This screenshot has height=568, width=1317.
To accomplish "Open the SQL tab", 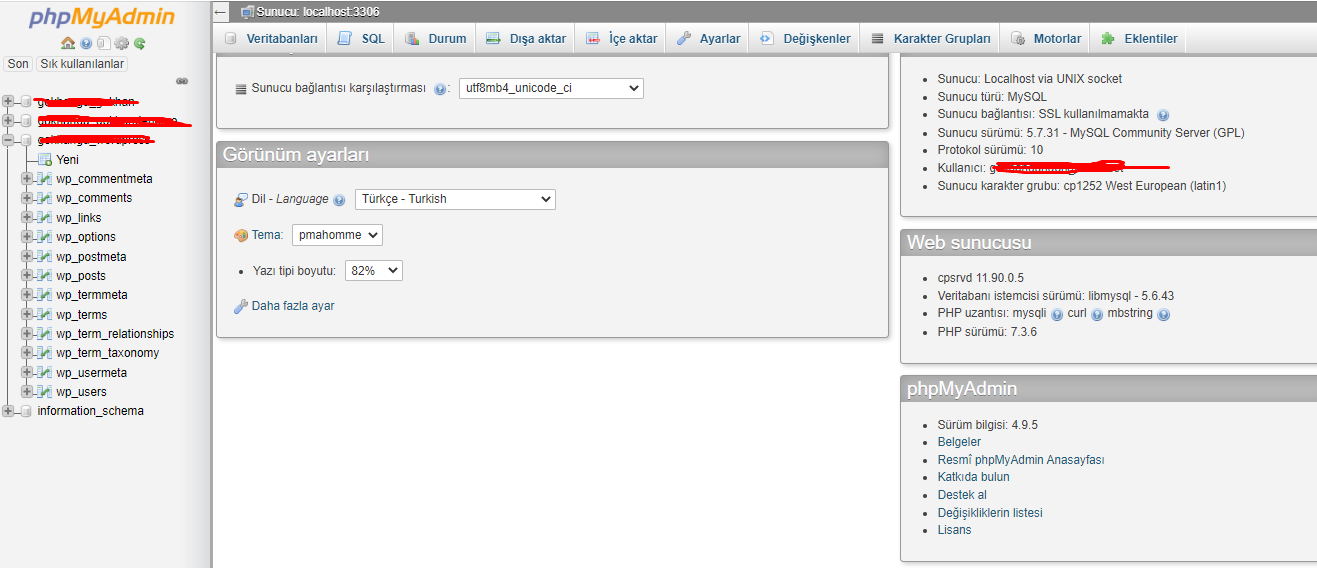I will (x=361, y=39).
